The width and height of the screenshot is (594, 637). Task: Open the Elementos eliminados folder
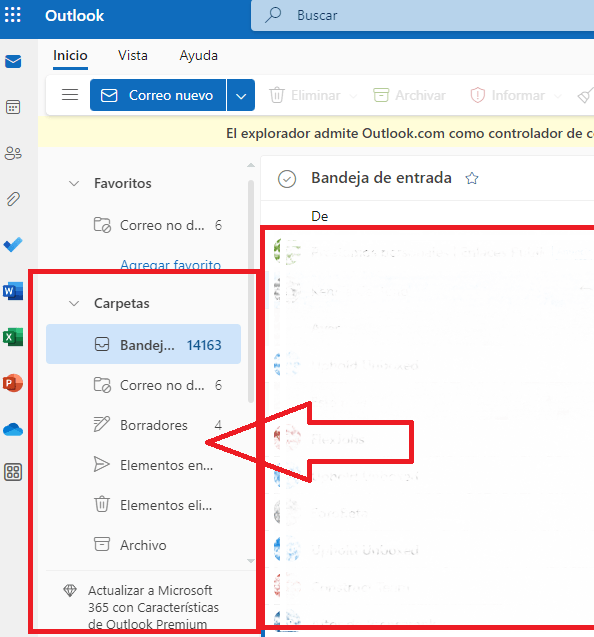pos(143,505)
